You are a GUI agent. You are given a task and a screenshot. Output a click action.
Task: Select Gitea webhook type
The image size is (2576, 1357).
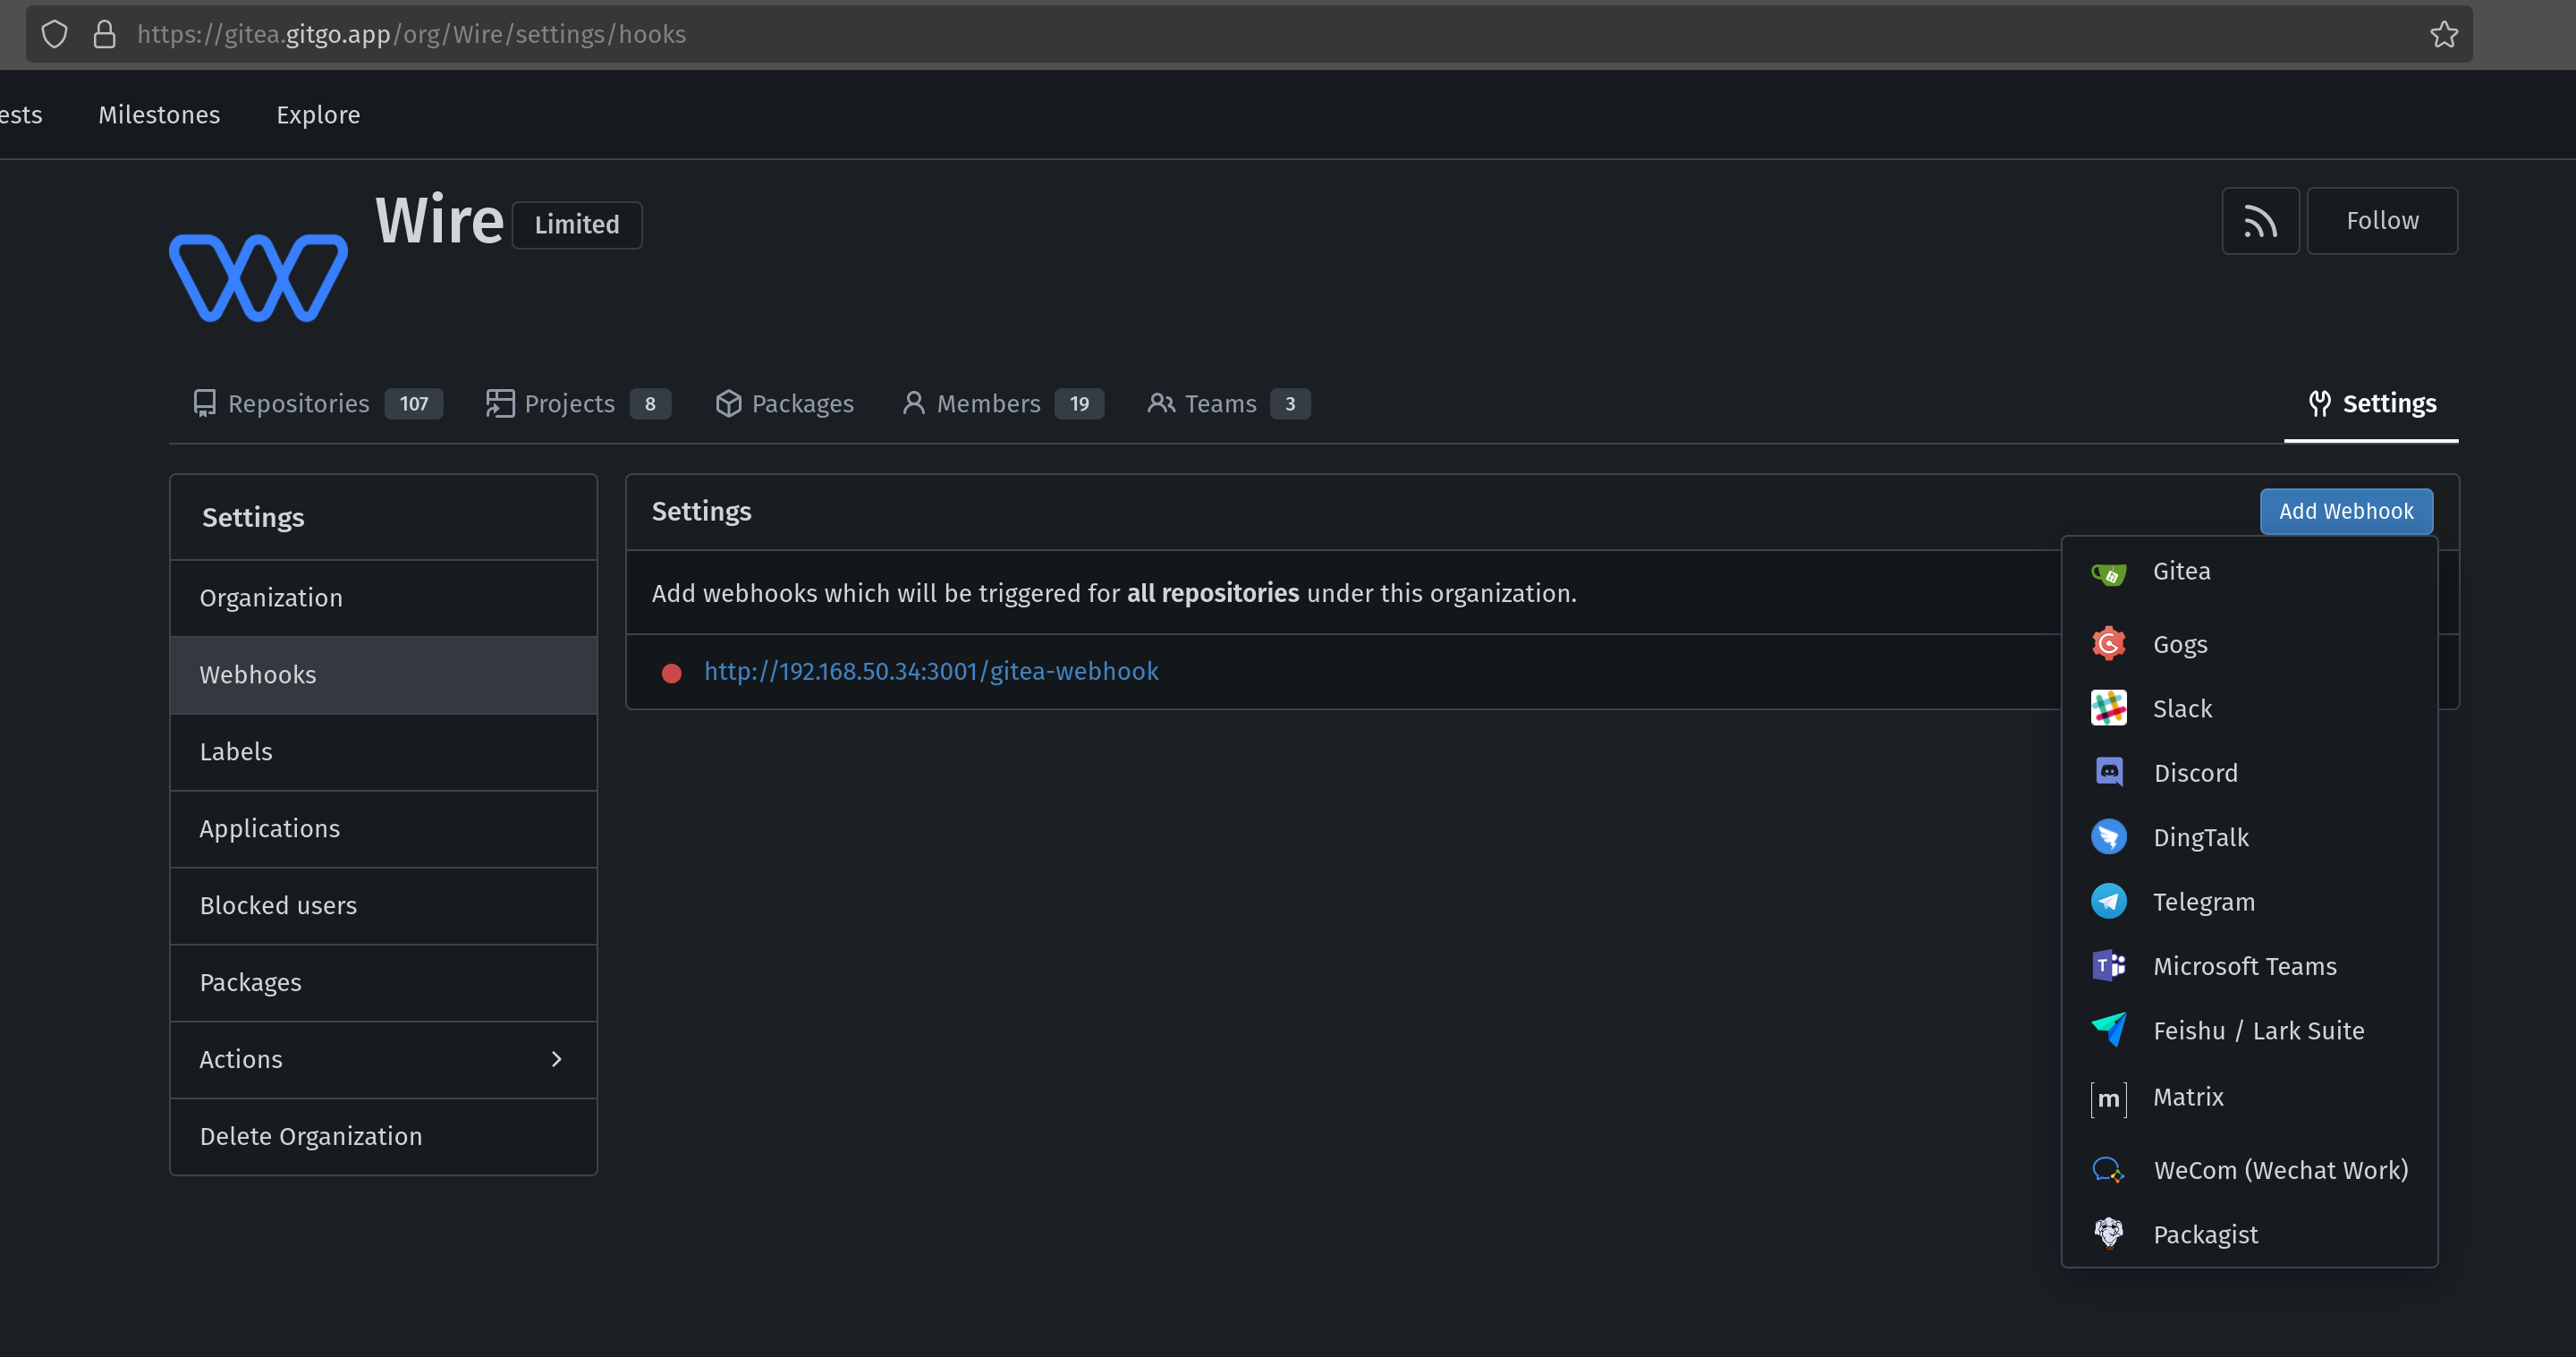tap(2181, 571)
